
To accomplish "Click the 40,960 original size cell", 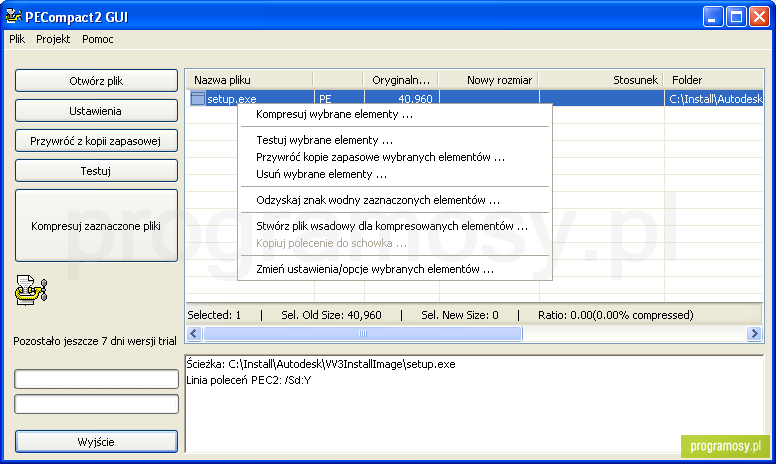I will pyautogui.click(x=415, y=99).
